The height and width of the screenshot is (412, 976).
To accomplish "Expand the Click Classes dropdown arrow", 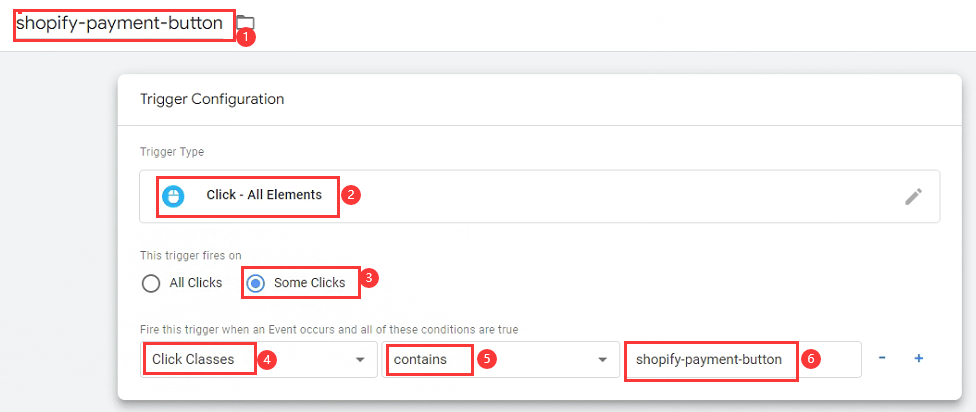I will pyautogui.click(x=360, y=360).
